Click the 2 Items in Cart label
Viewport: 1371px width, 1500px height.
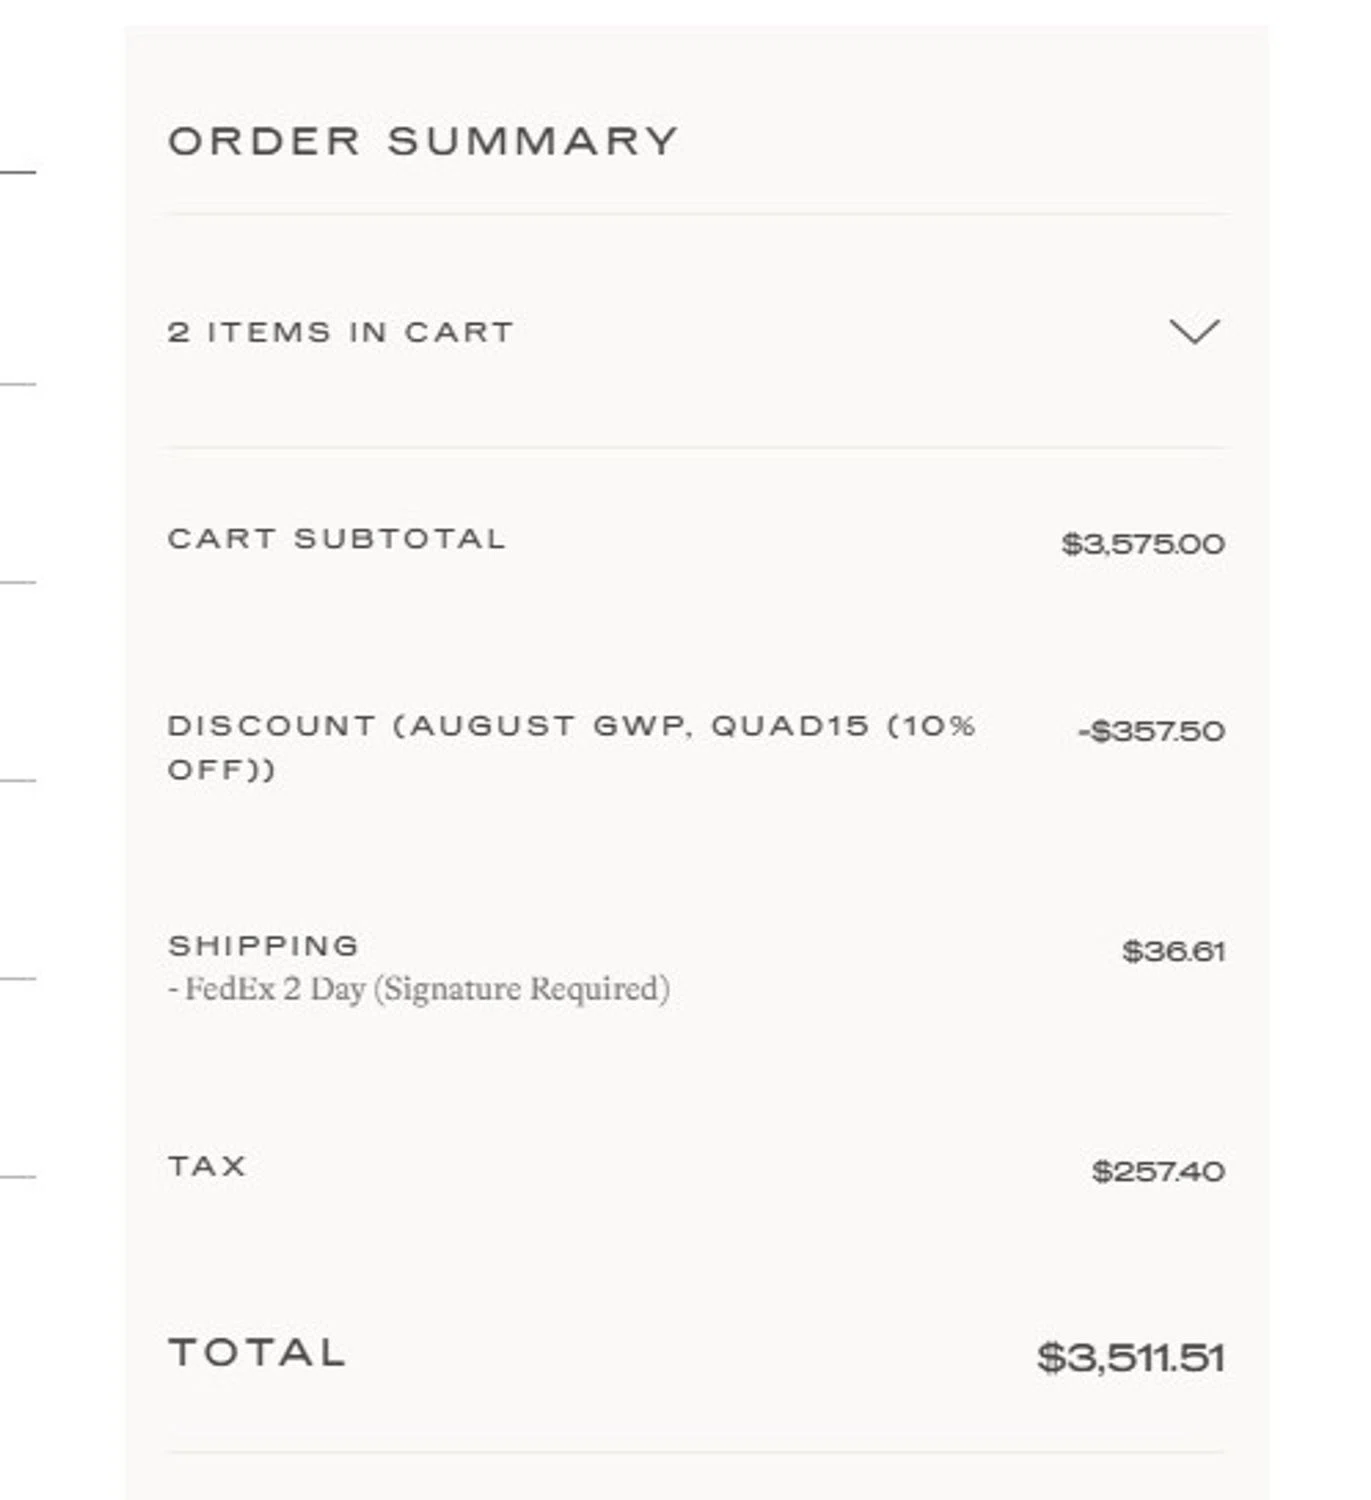pos(340,332)
